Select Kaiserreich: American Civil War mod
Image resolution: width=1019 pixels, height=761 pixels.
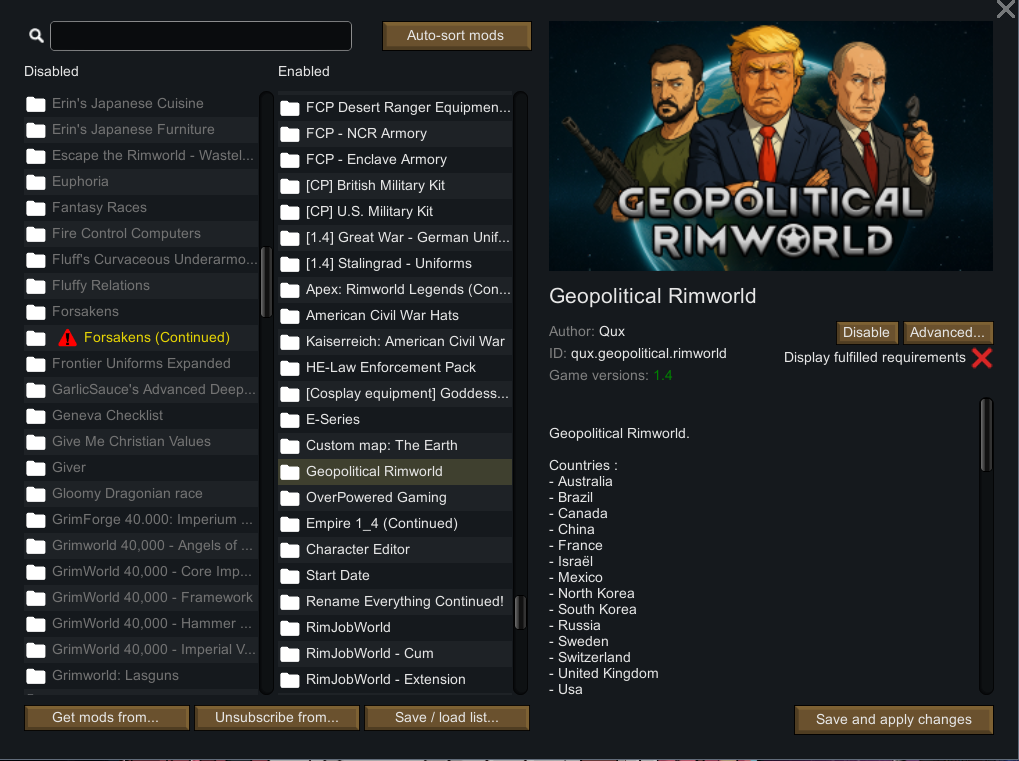coord(395,342)
